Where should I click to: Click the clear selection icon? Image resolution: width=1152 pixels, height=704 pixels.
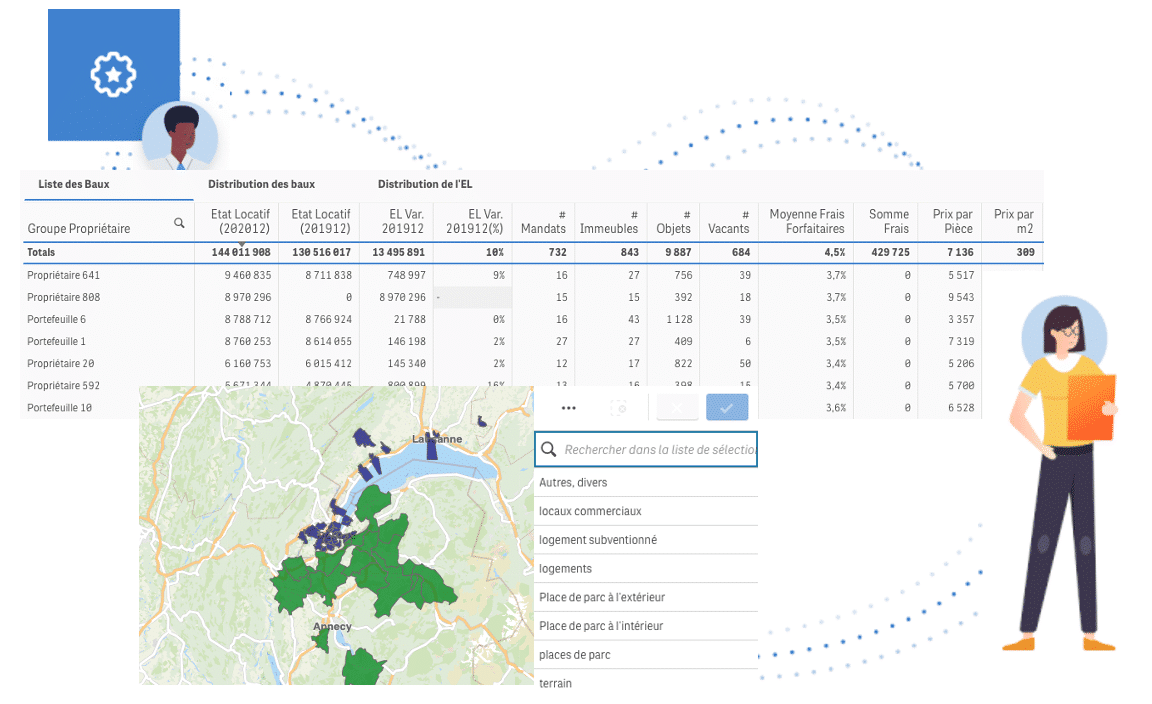(x=619, y=408)
